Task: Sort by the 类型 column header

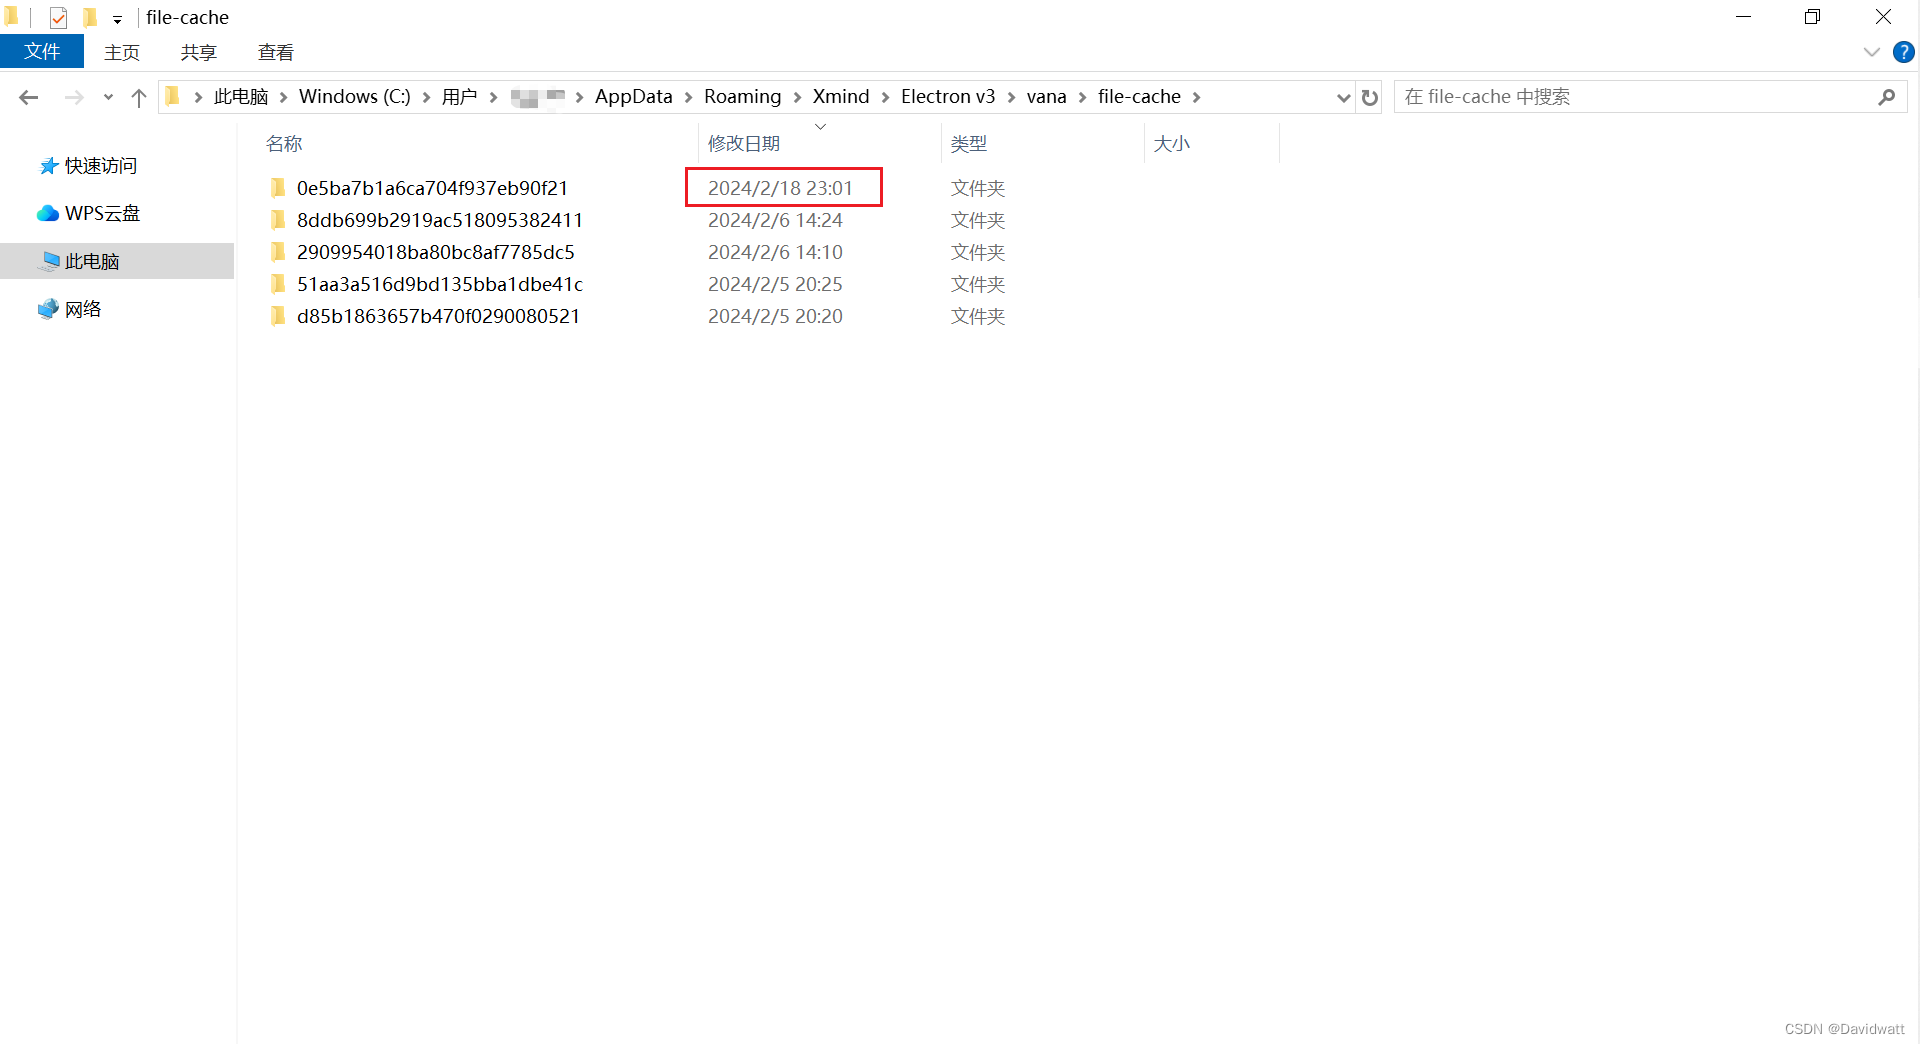Action: pyautogui.click(x=968, y=144)
